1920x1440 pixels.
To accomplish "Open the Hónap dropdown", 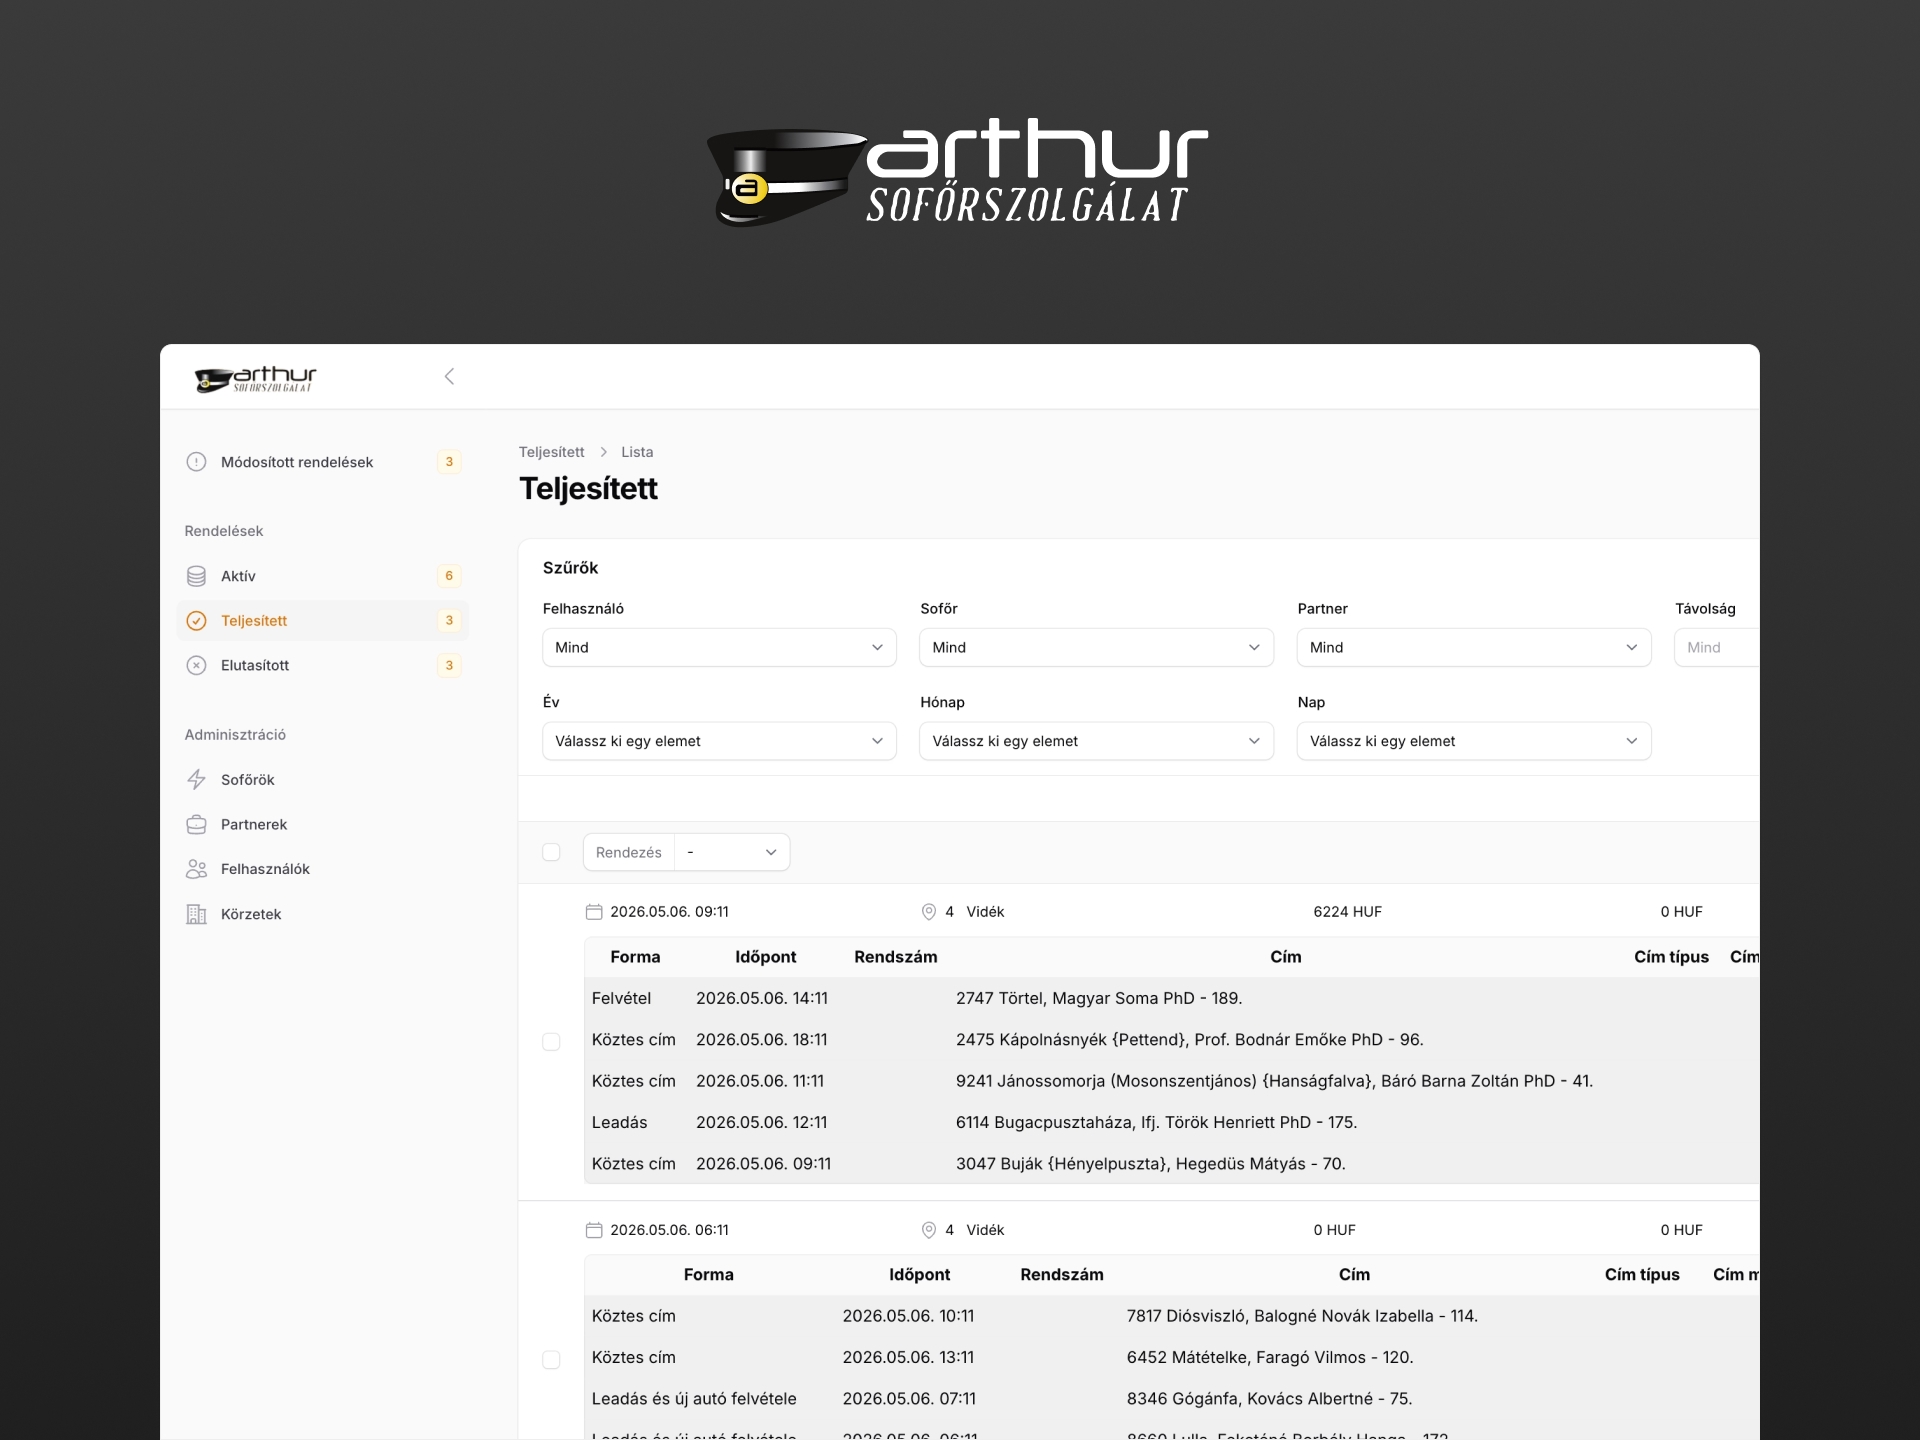I will point(1096,741).
